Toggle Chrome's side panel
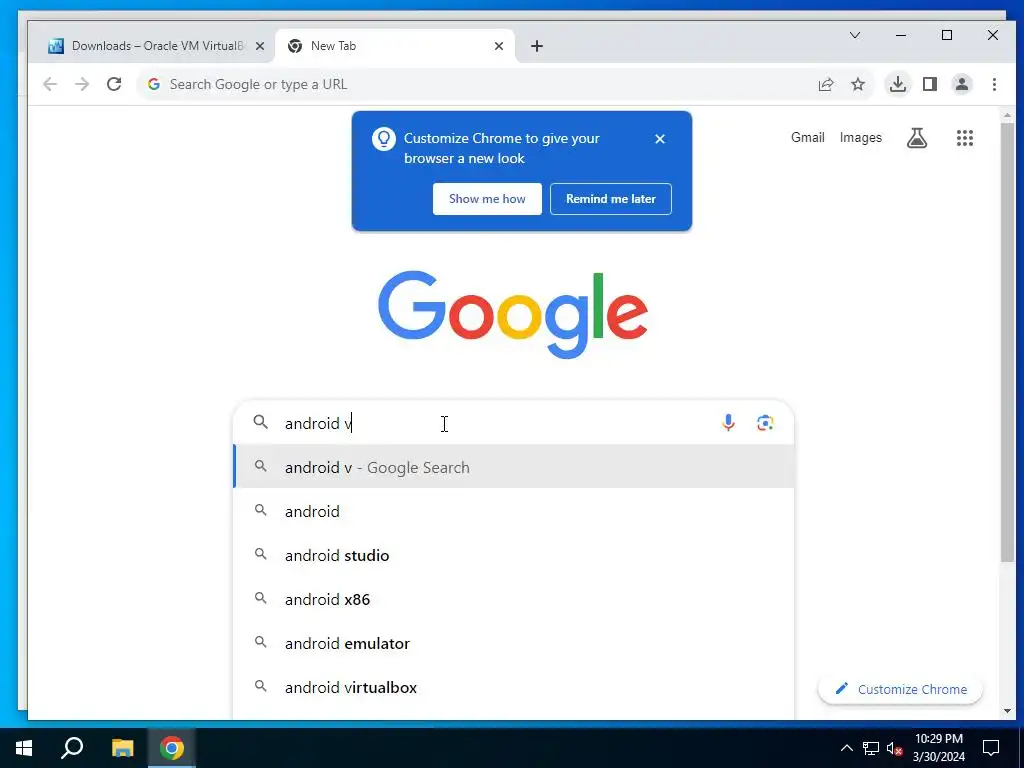Image resolution: width=1024 pixels, height=768 pixels. click(x=930, y=84)
